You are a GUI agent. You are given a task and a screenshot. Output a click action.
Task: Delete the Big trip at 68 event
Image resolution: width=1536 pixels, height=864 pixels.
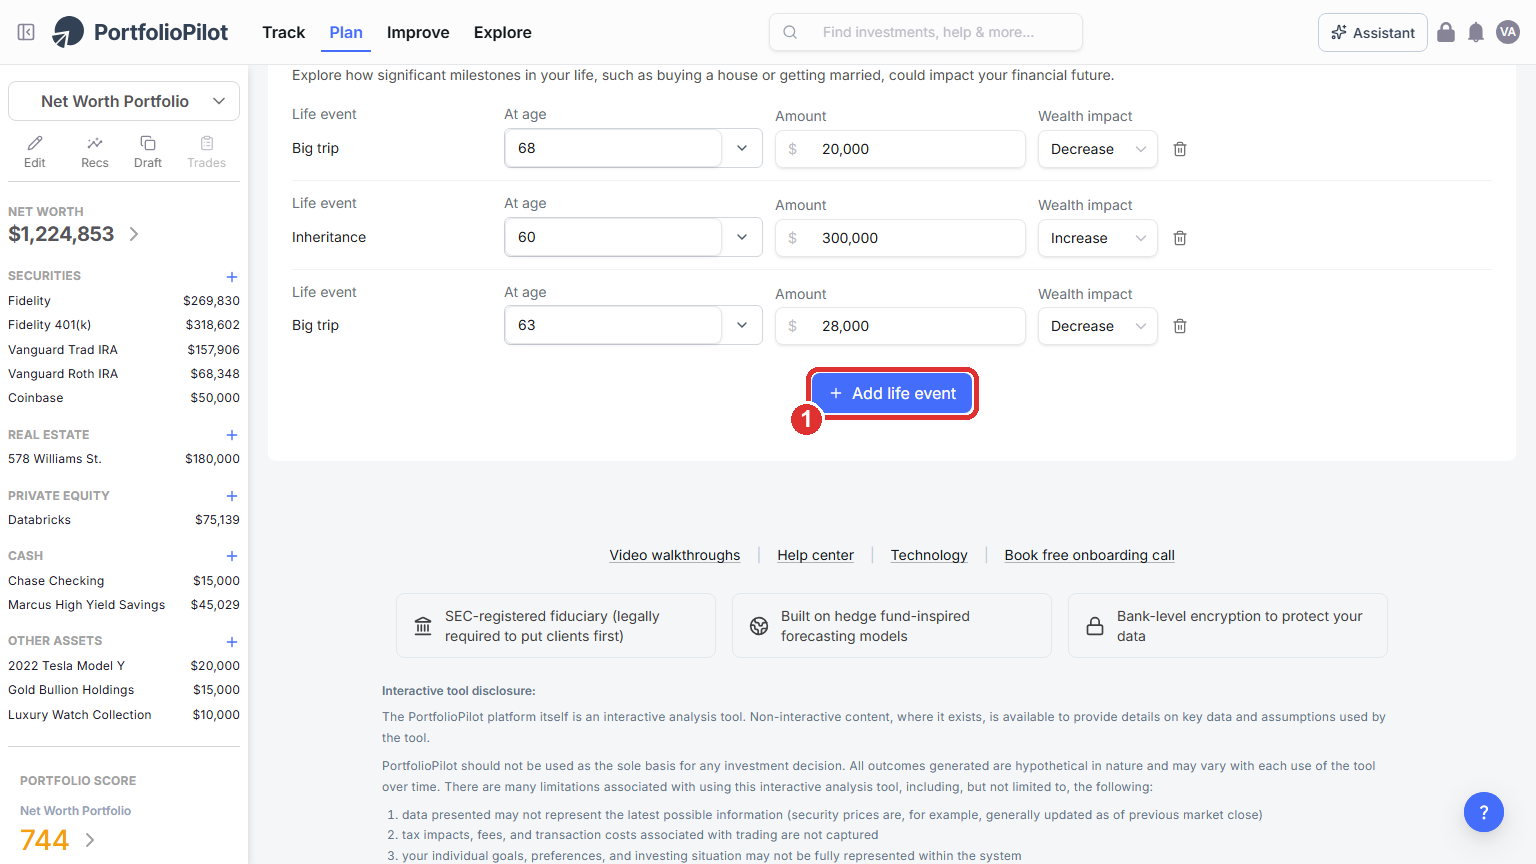click(x=1180, y=149)
